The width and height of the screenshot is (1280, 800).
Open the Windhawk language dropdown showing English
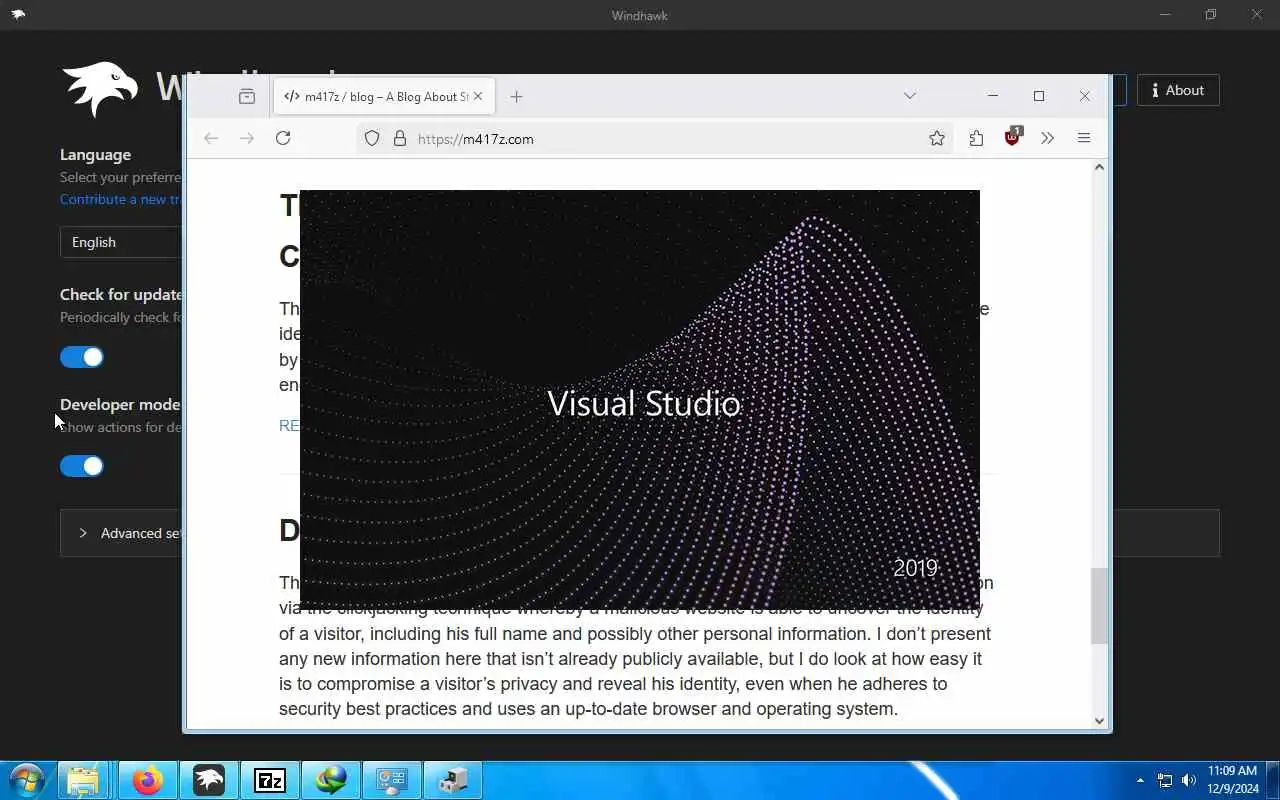121,242
